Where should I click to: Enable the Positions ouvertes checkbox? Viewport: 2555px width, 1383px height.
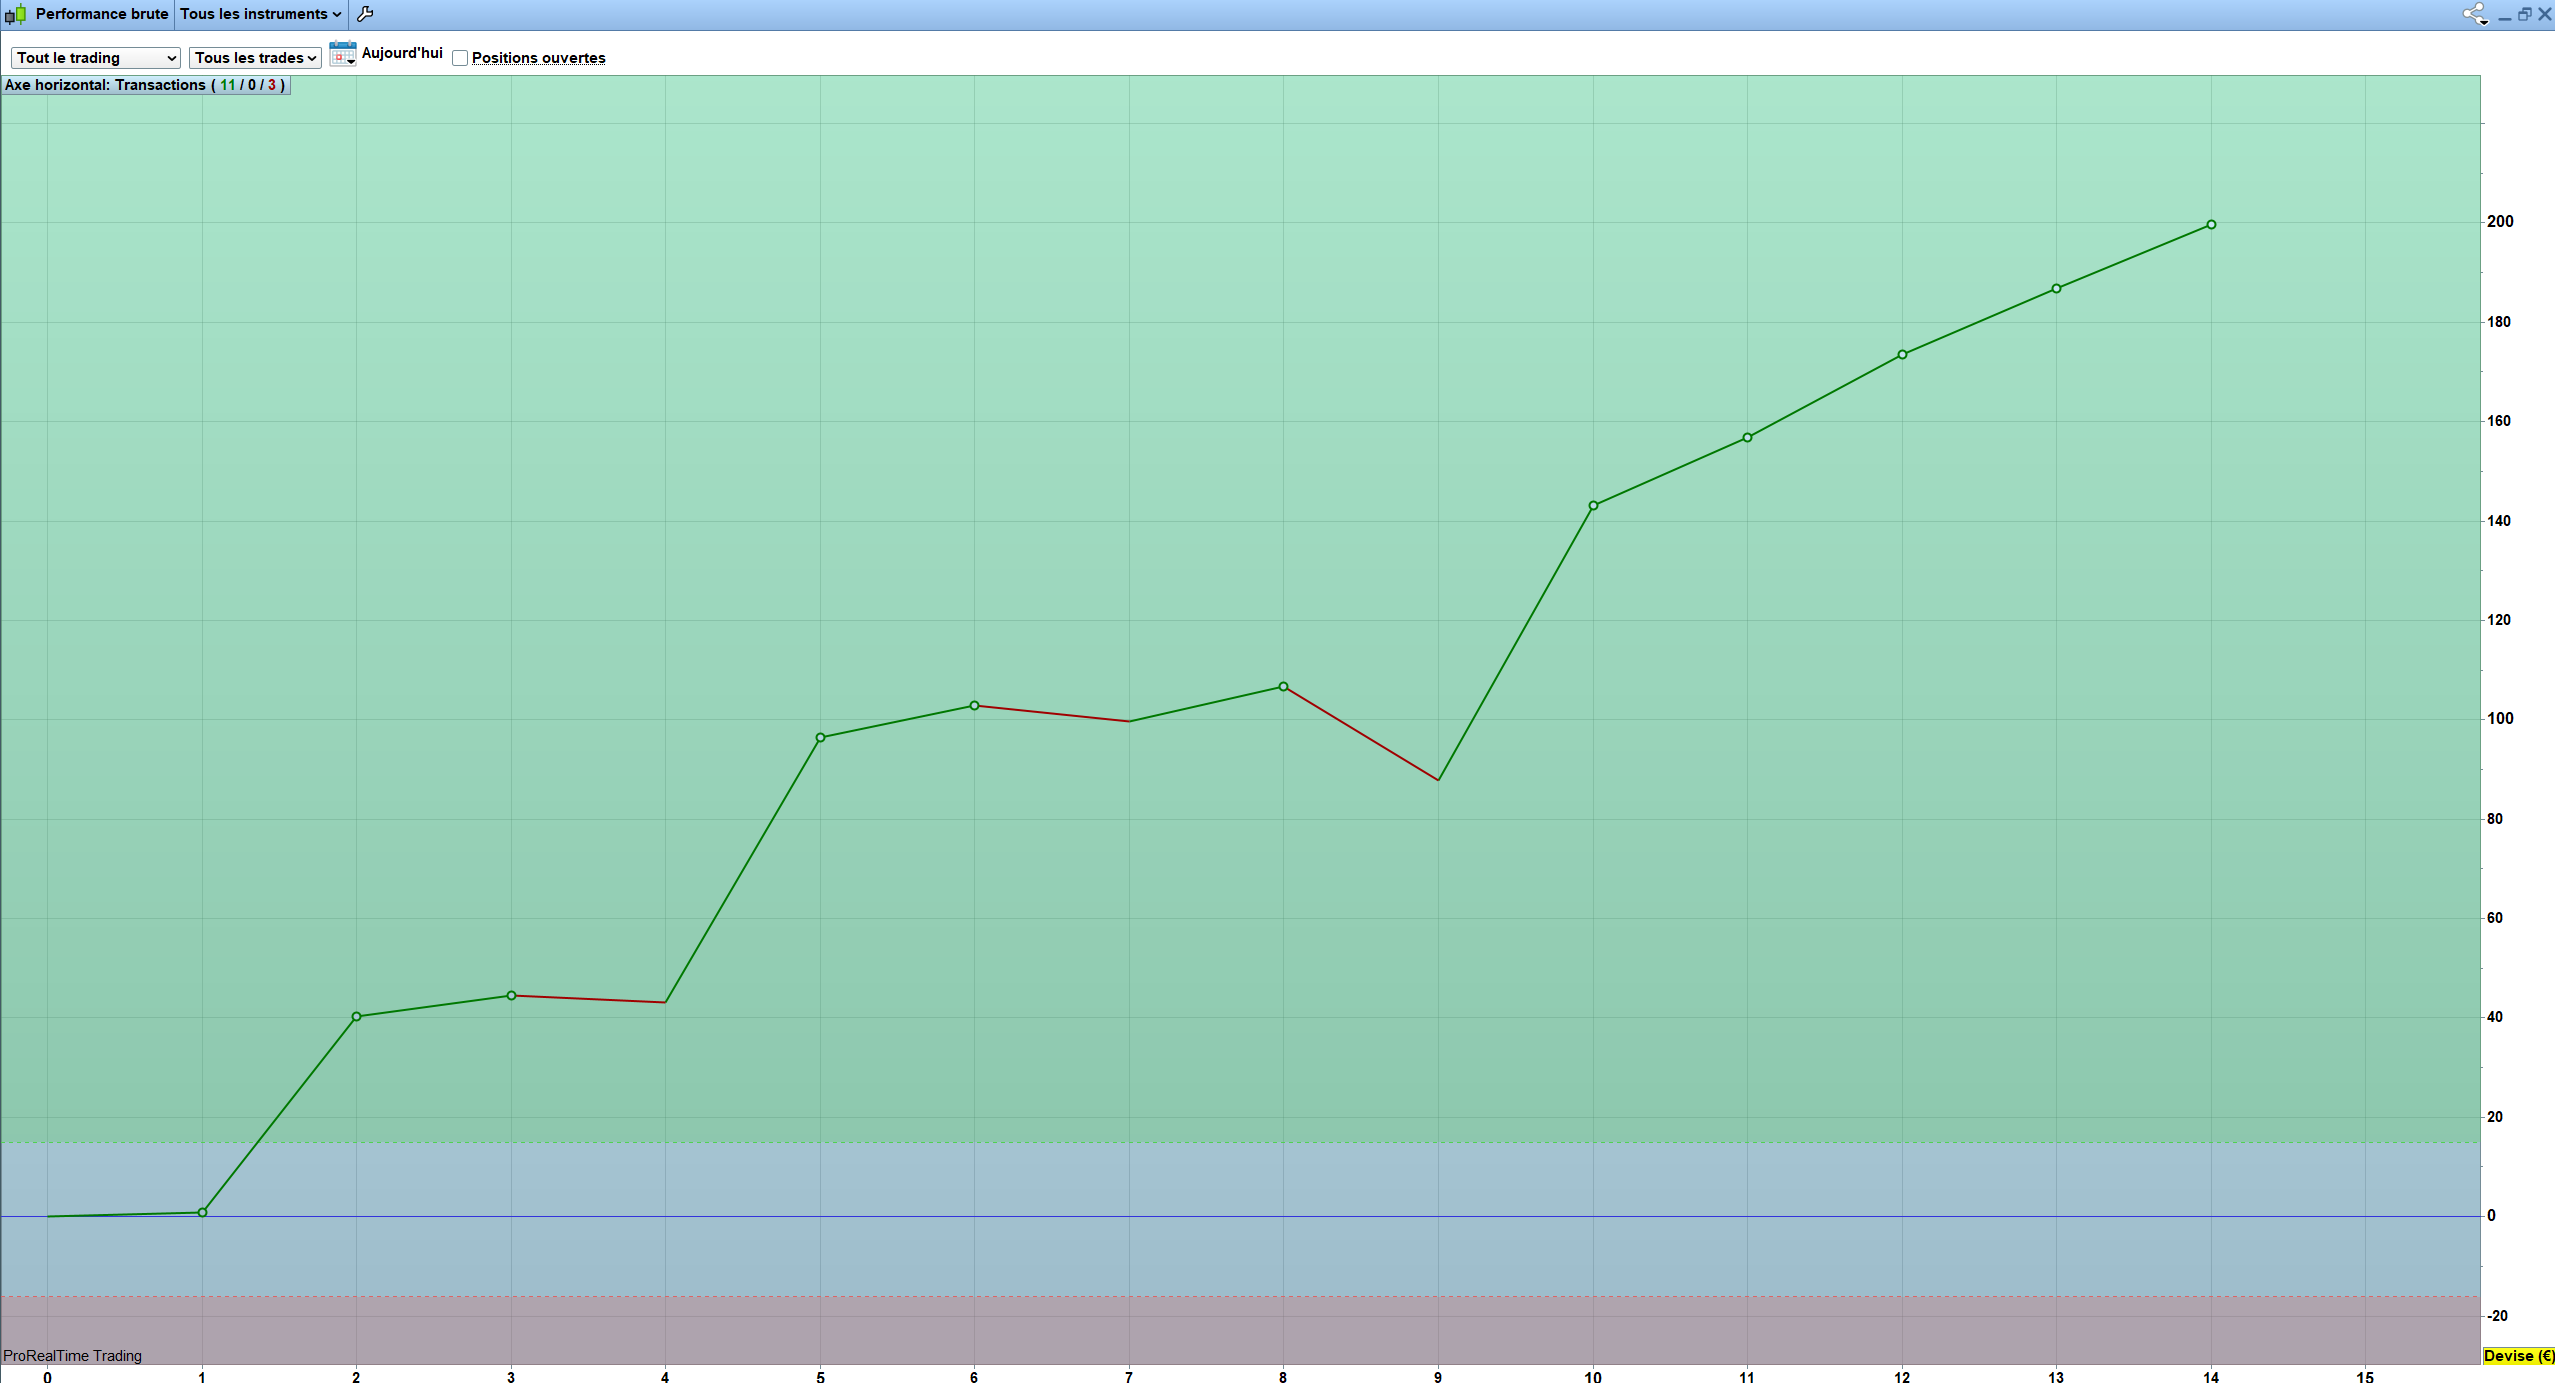pyautogui.click(x=460, y=58)
